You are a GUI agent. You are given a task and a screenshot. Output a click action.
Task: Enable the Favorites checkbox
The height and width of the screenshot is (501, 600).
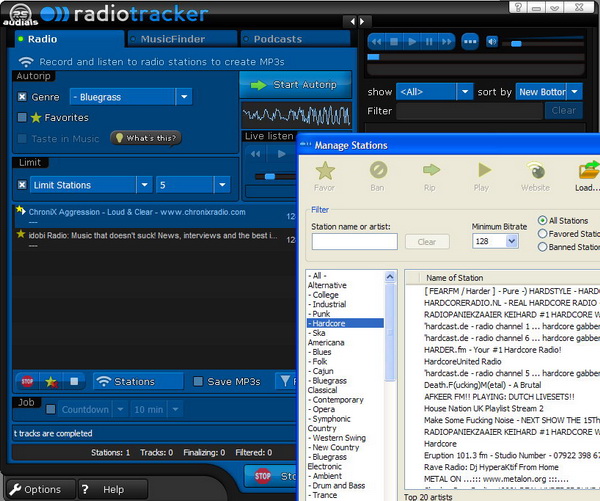(22, 117)
